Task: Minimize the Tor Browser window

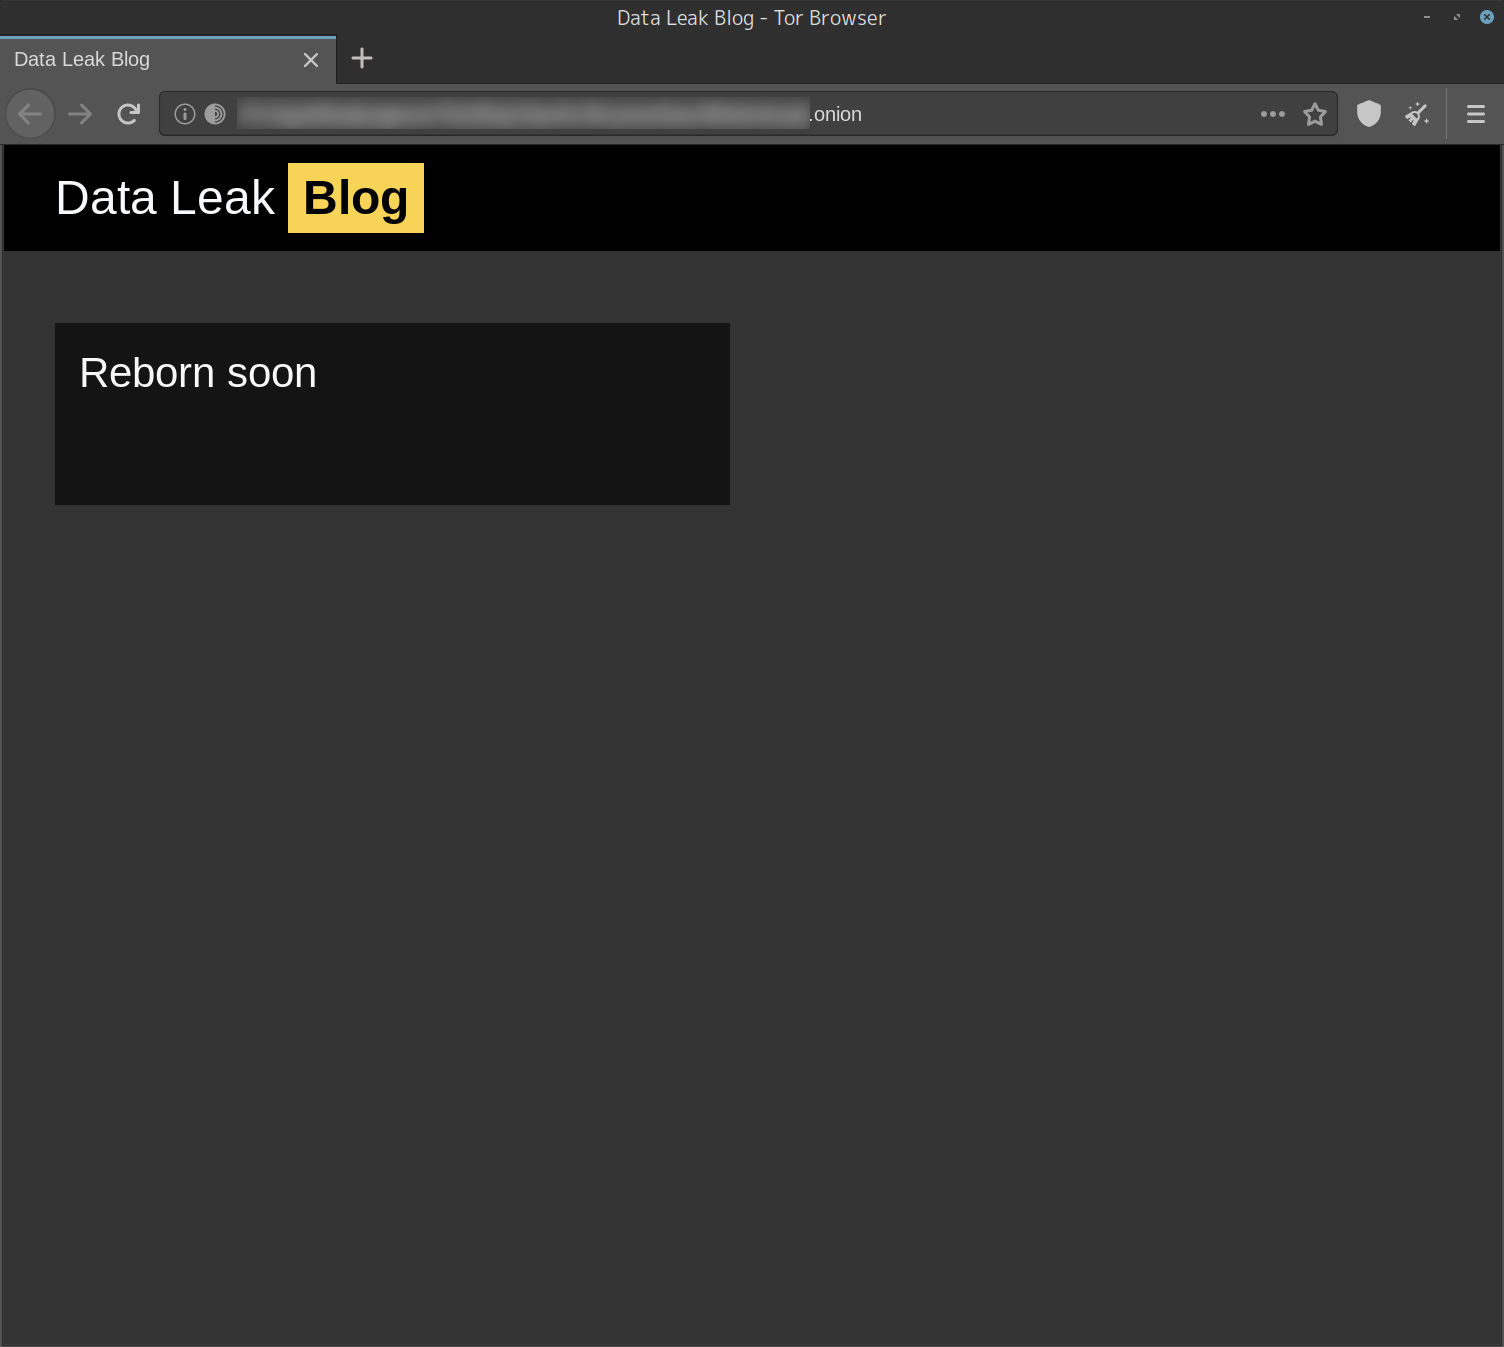Action: coord(1427,17)
